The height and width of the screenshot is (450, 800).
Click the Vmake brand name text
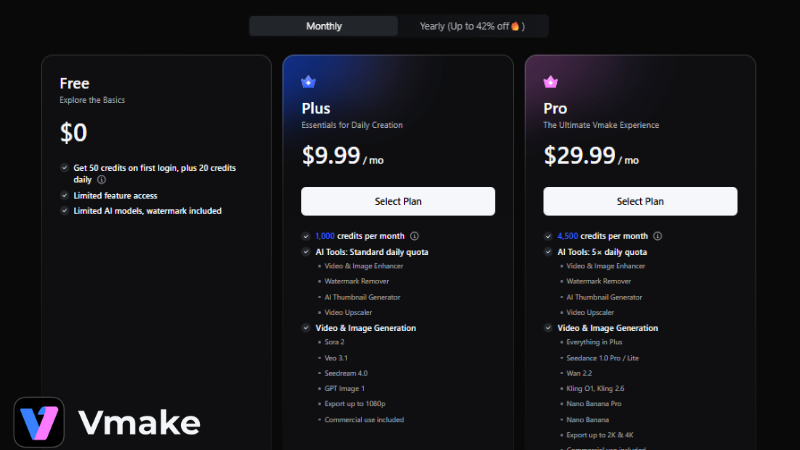pyautogui.click(x=138, y=422)
